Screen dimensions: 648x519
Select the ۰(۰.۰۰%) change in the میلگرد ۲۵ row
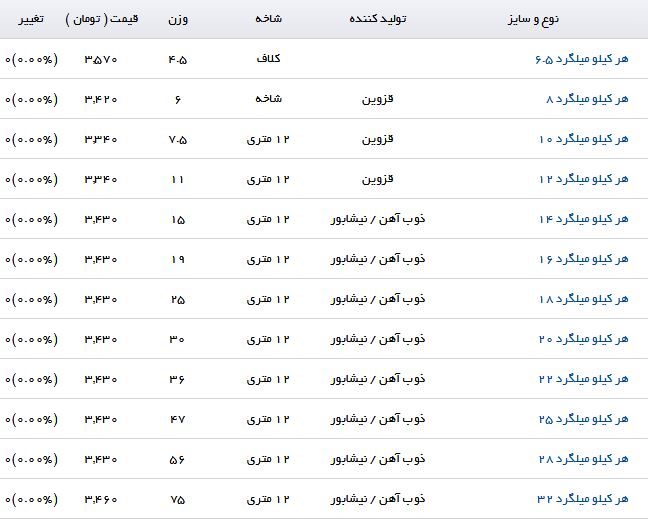[x=31, y=420]
